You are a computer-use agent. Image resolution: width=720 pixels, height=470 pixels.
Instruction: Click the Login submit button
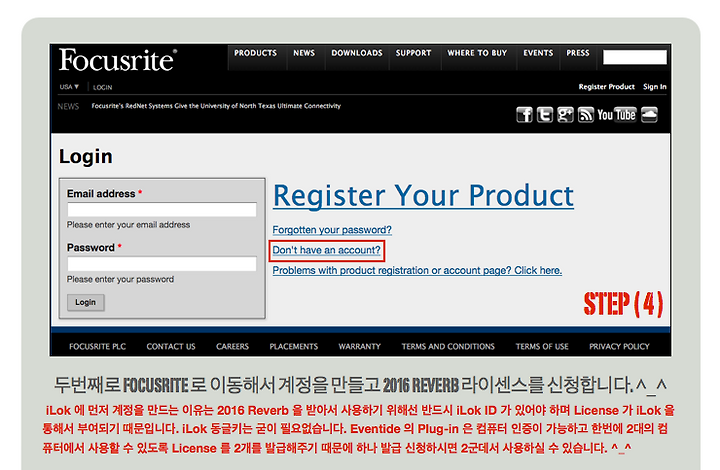pyautogui.click(x=85, y=302)
